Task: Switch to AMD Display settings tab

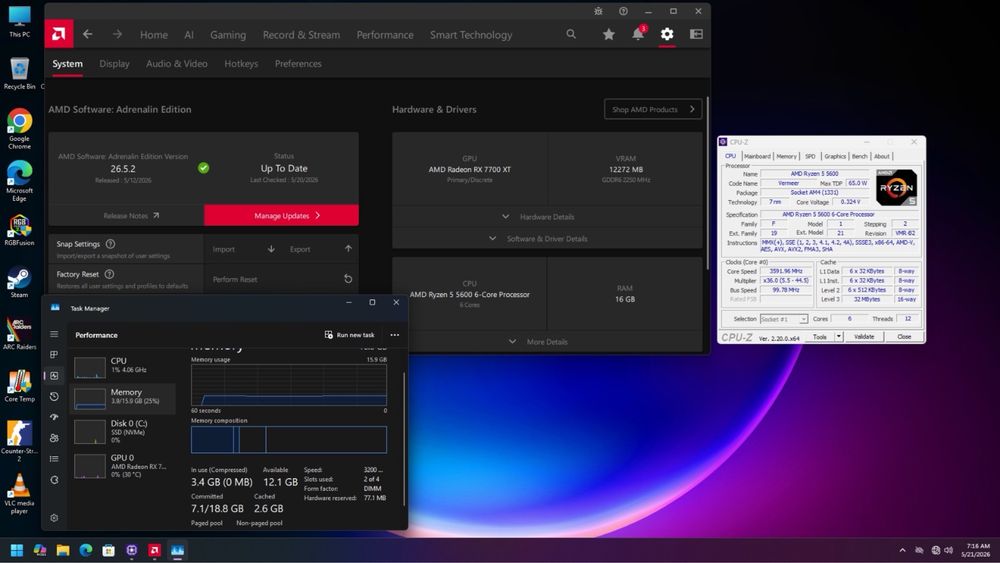Action: [114, 64]
